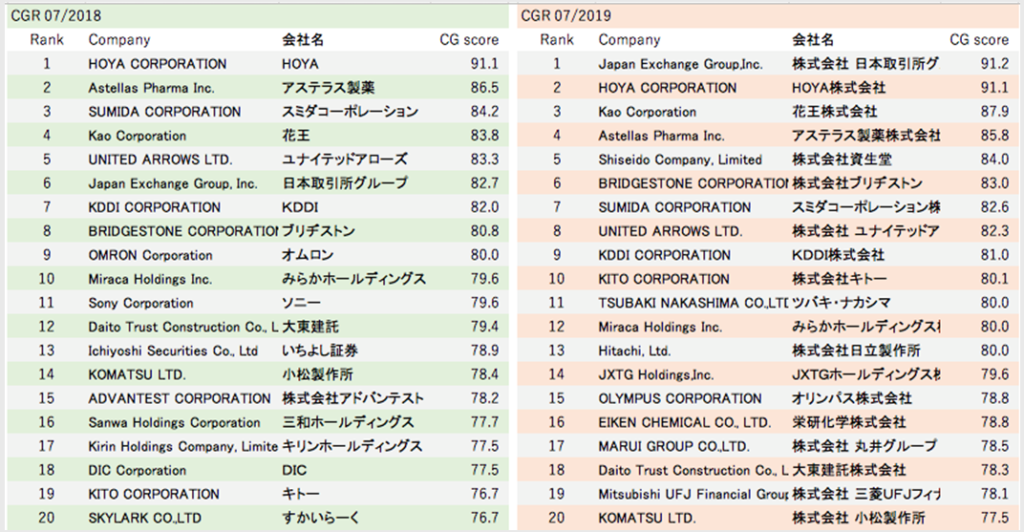Click the score 84.2 cell
Viewport: 1024px width, 532px height.
[485, 112]
